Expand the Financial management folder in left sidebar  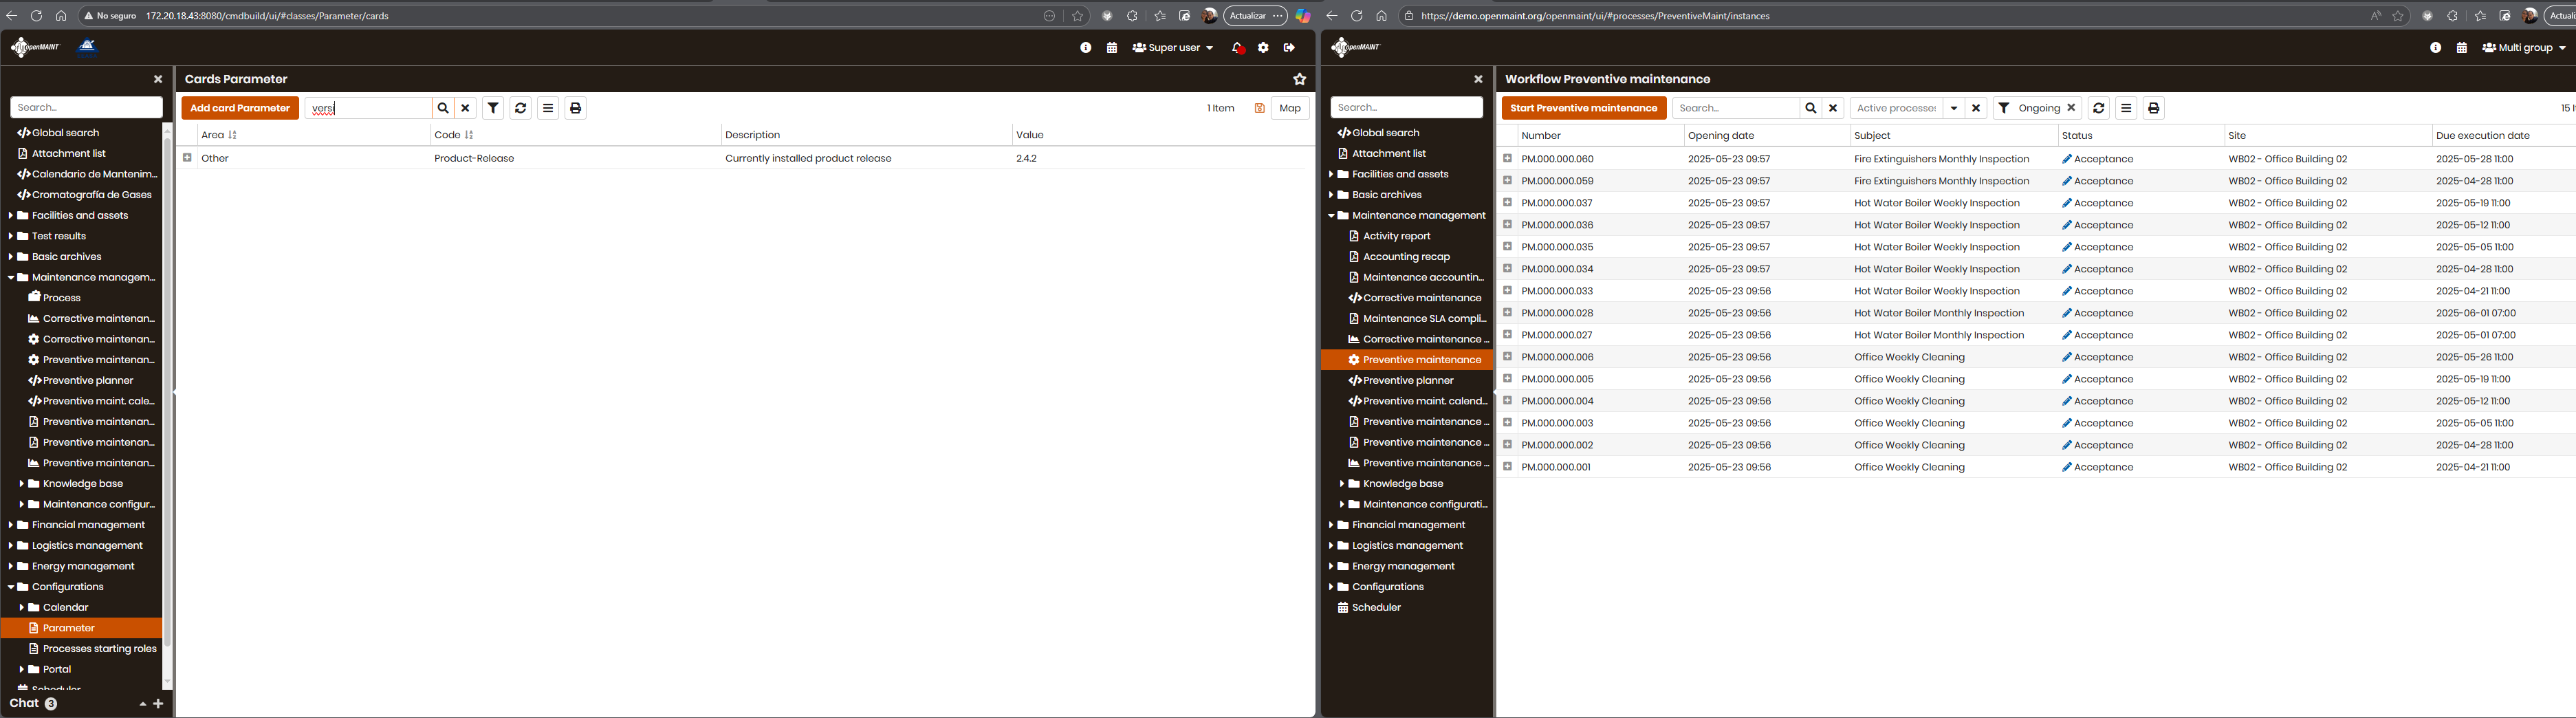coord(11,525)
